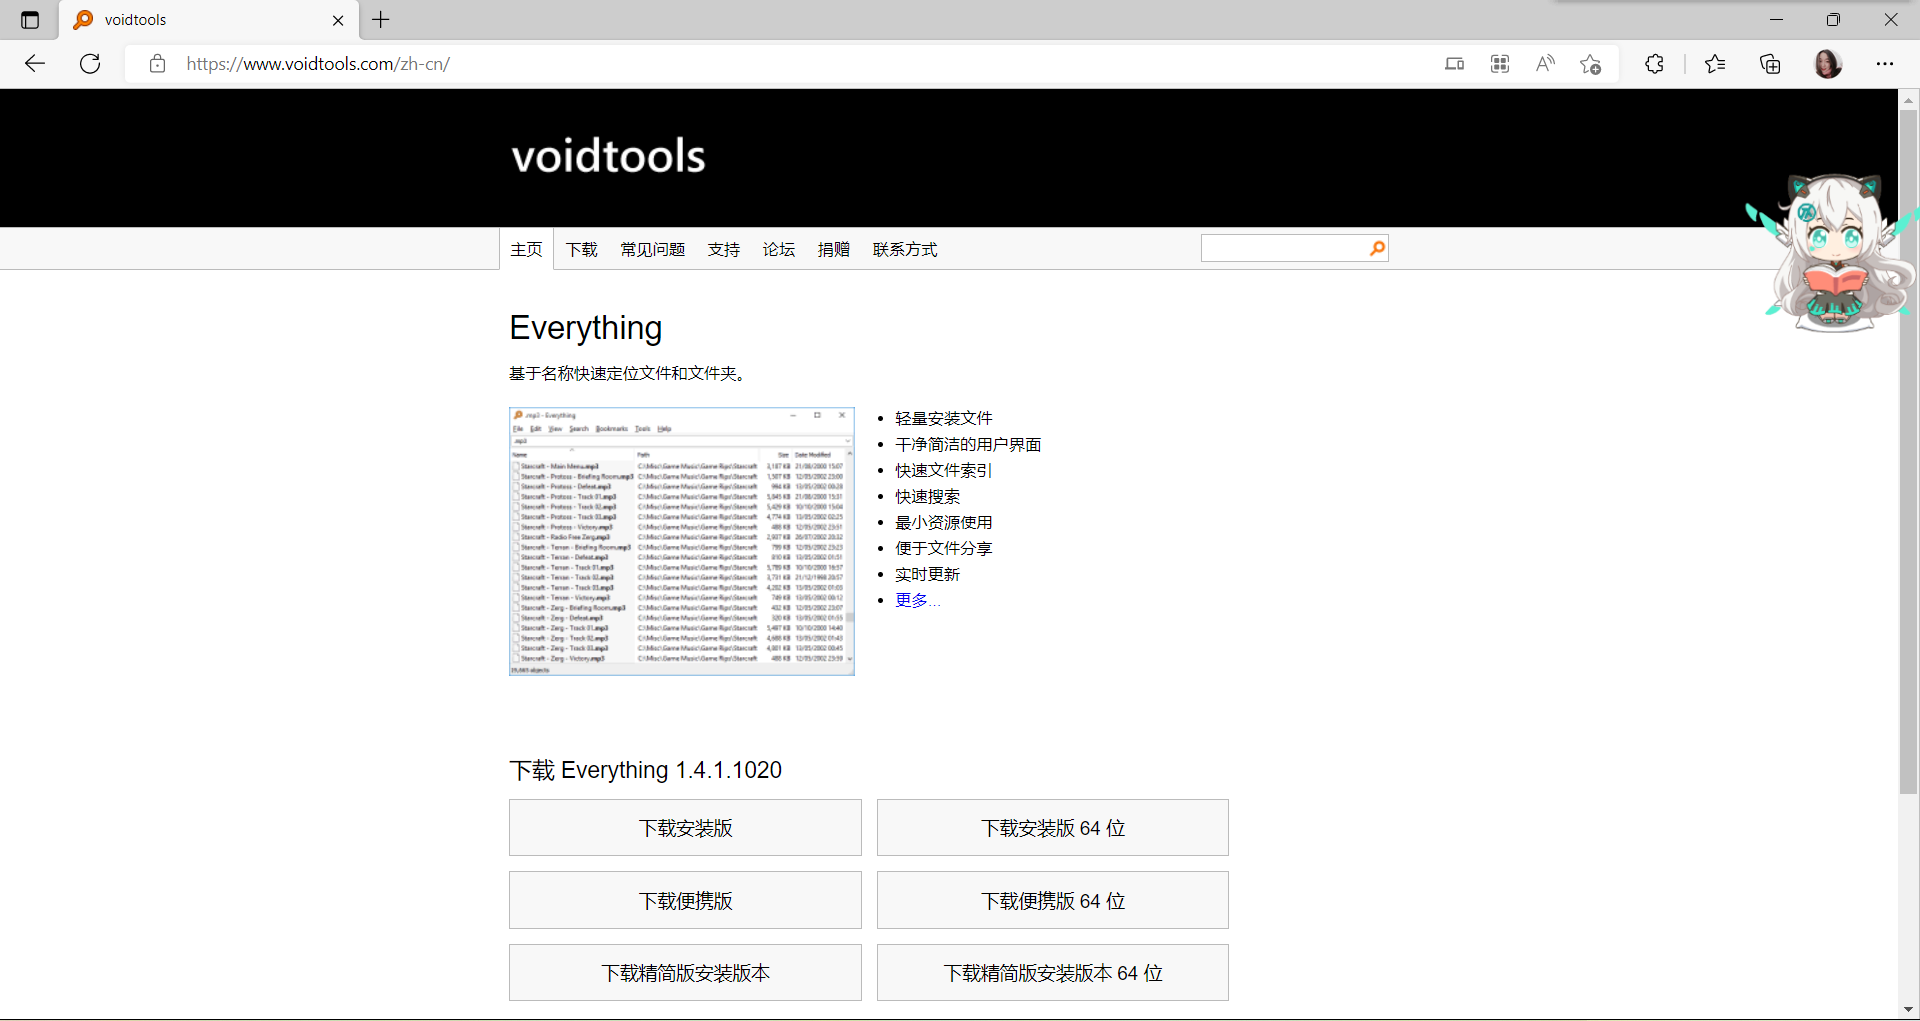Close the voidtools tab

pos(338,20)
